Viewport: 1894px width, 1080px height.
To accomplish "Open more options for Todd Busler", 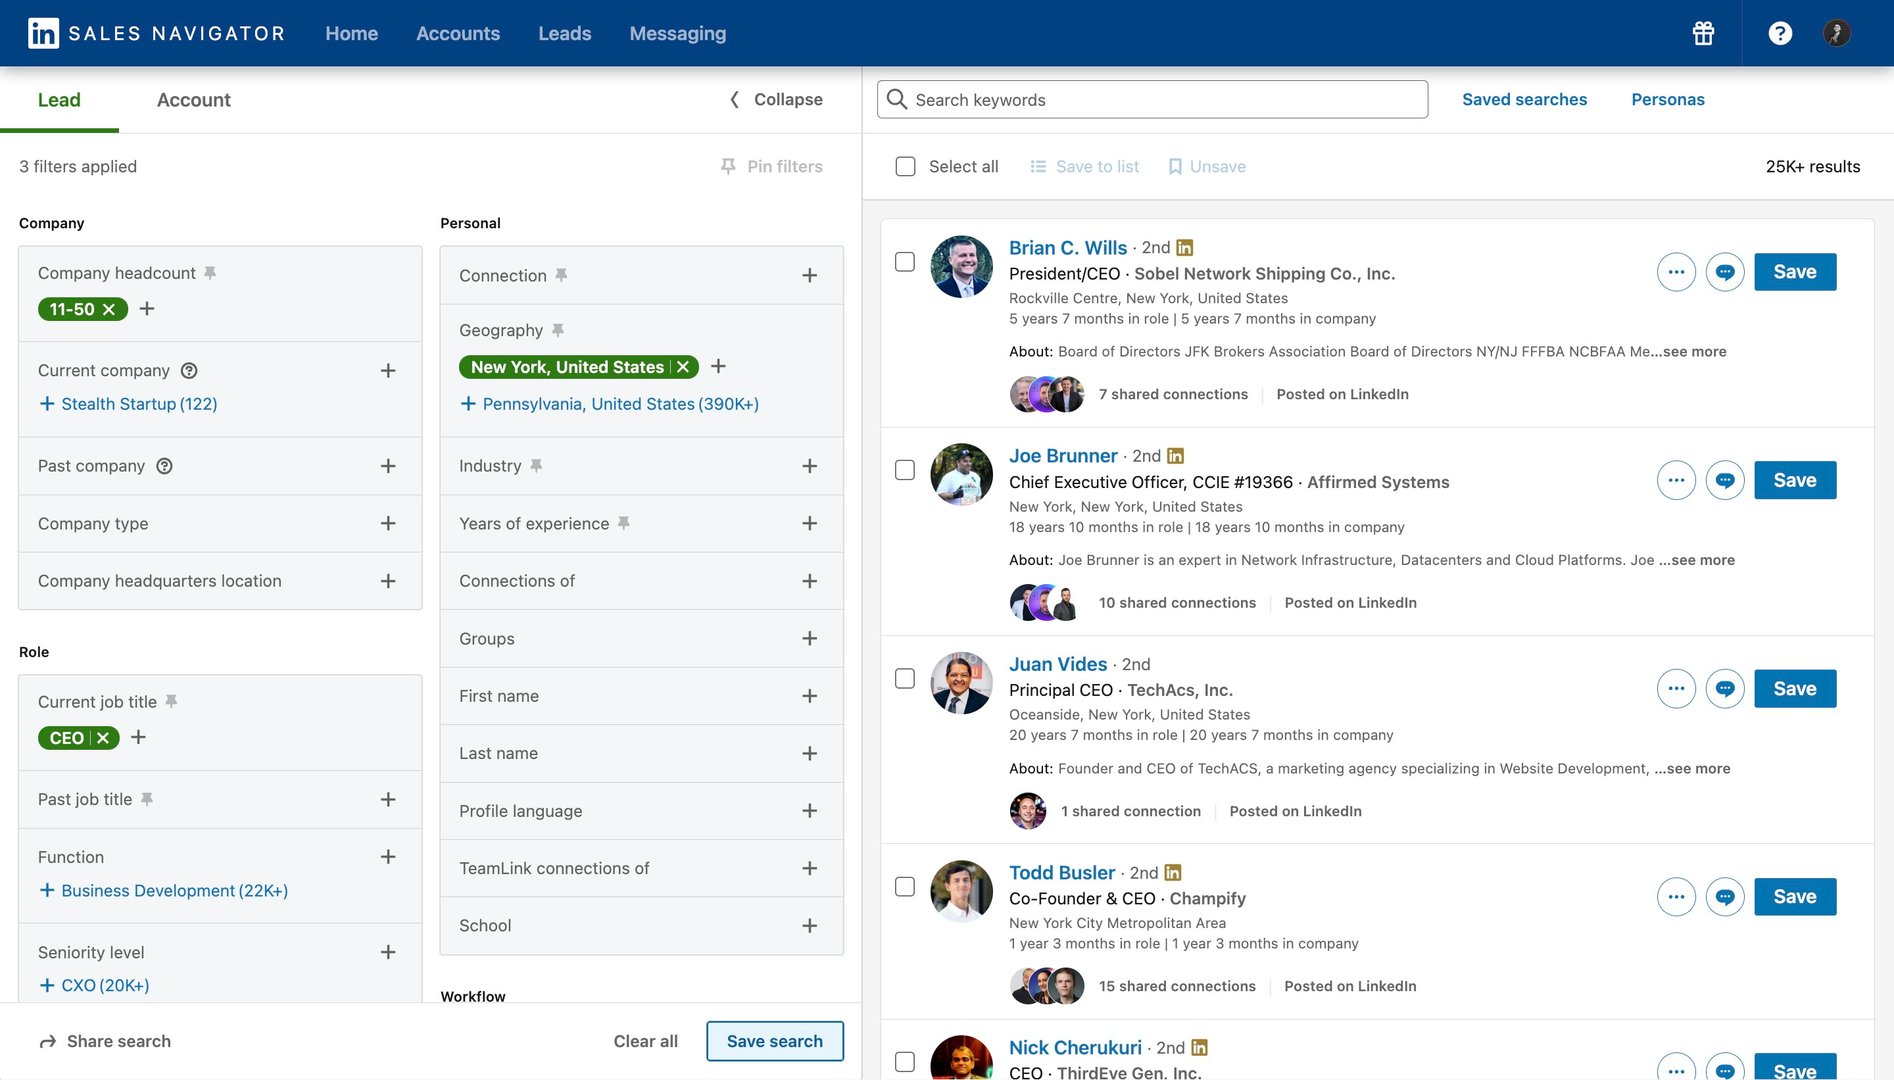I will coord(1676,897).
